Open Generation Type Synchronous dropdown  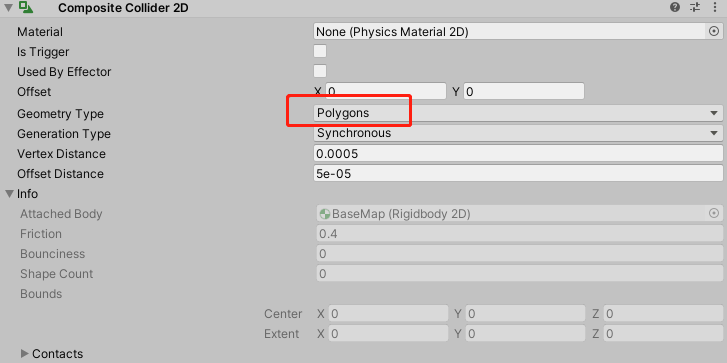point(518,133)
